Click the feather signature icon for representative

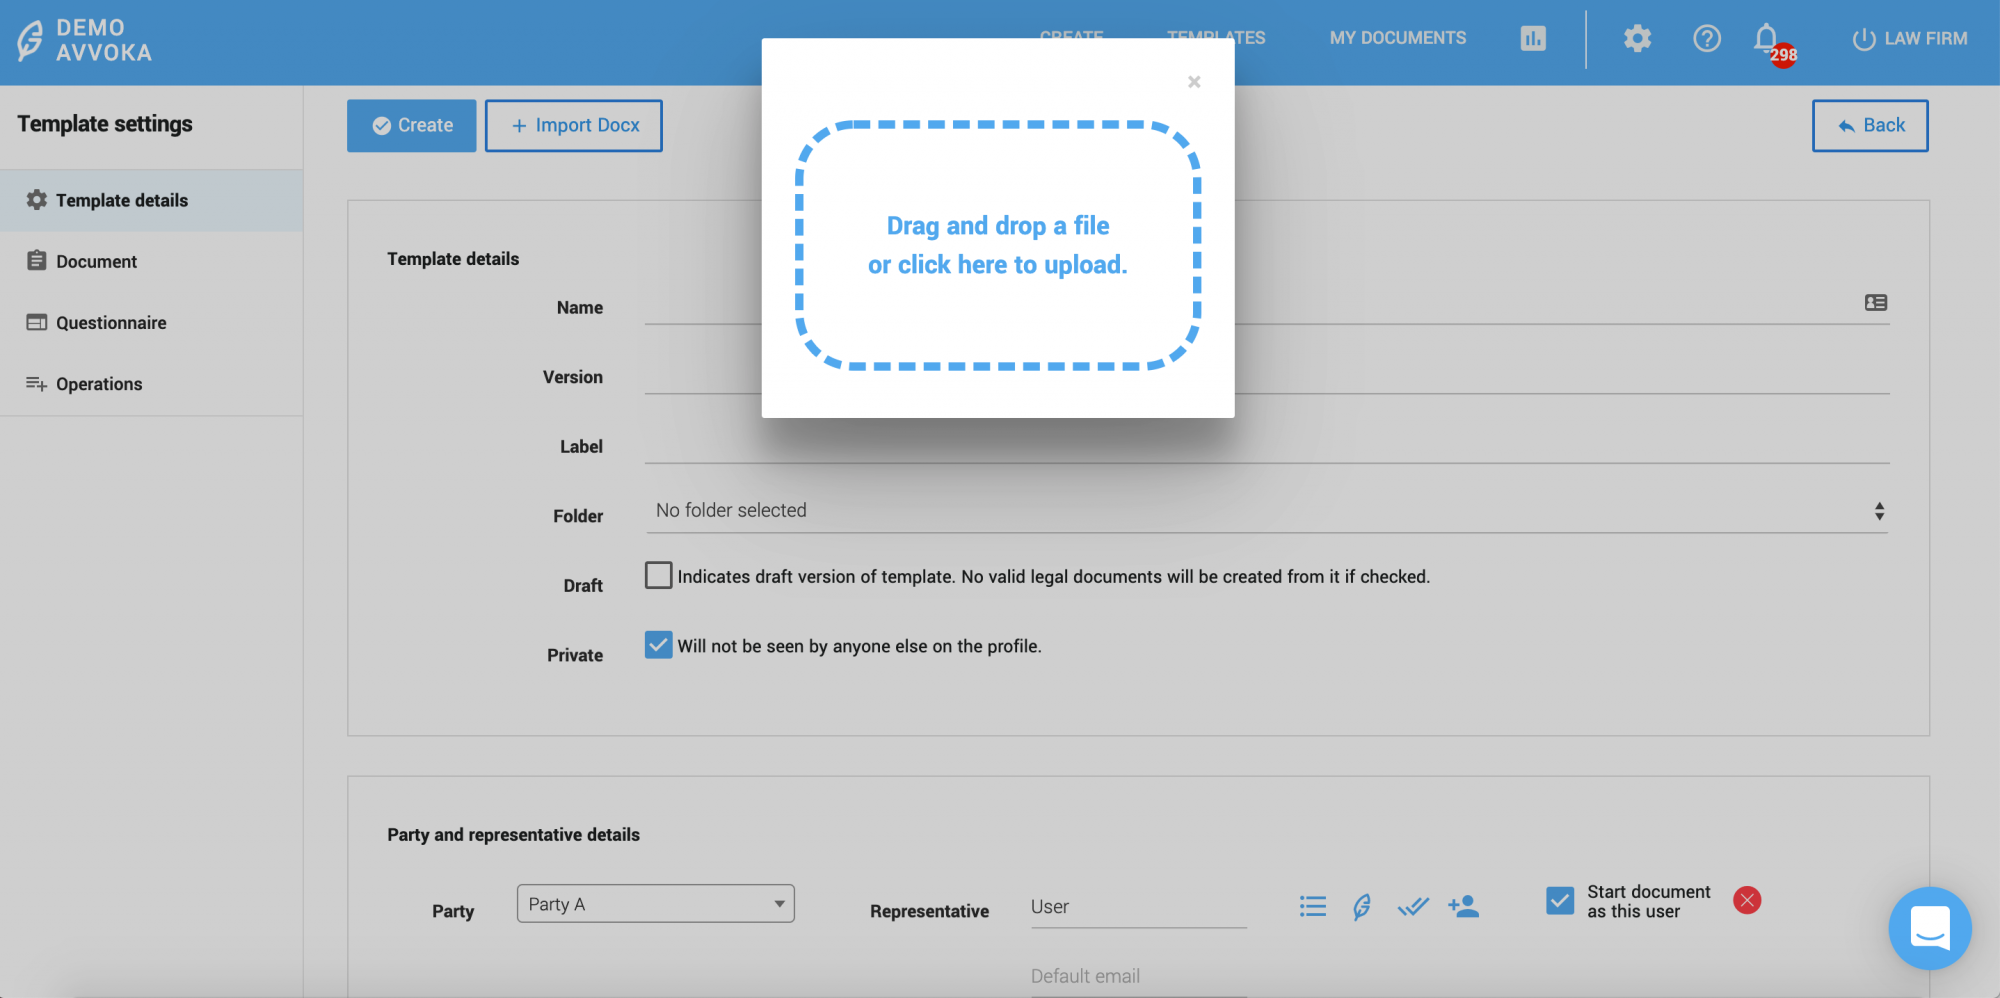[x=1361, y=906]
